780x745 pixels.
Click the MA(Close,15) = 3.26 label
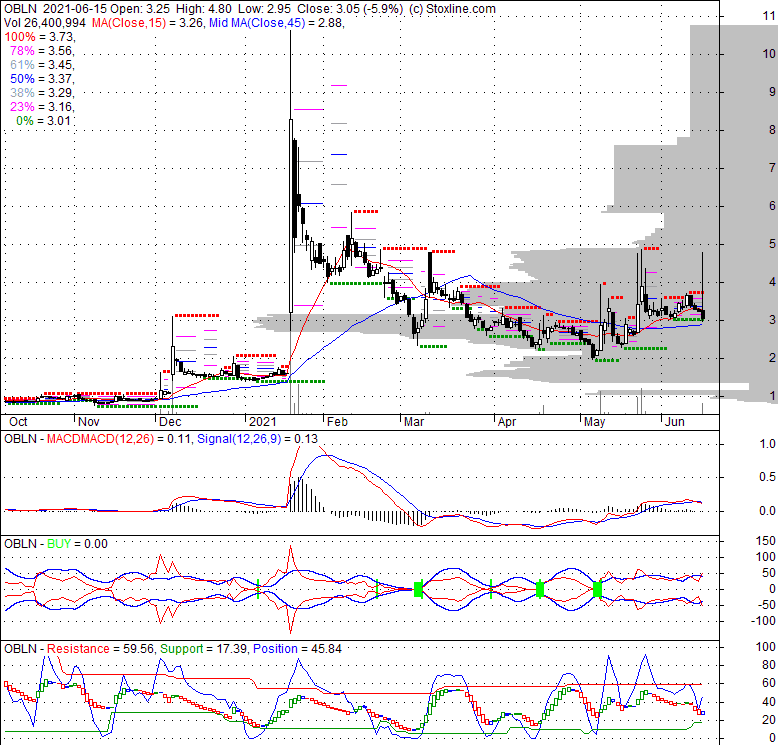148,22
